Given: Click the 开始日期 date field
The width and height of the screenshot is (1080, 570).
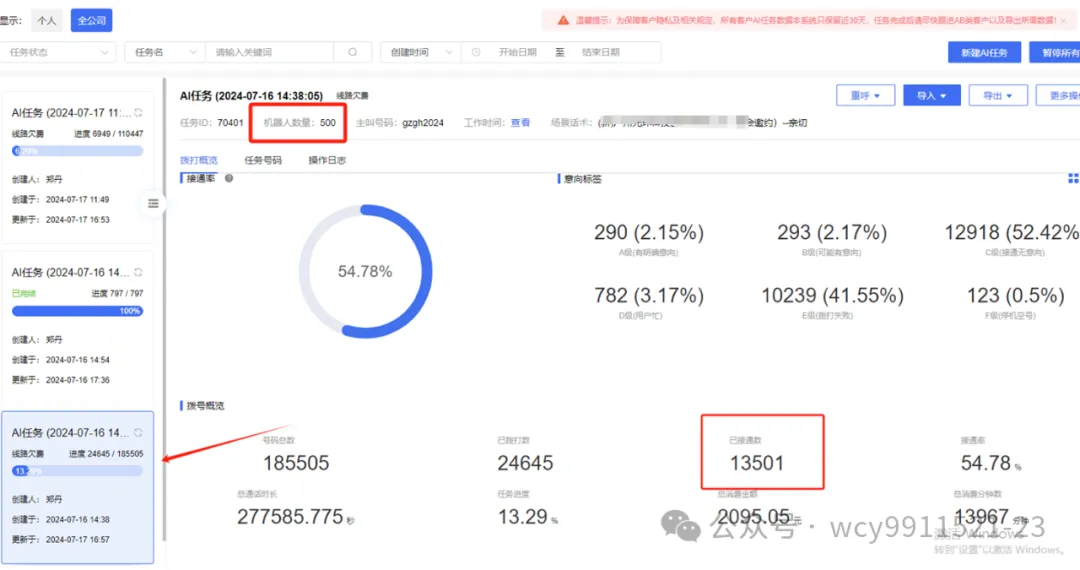Looking at the screenshot, I should tap(517, 52).
